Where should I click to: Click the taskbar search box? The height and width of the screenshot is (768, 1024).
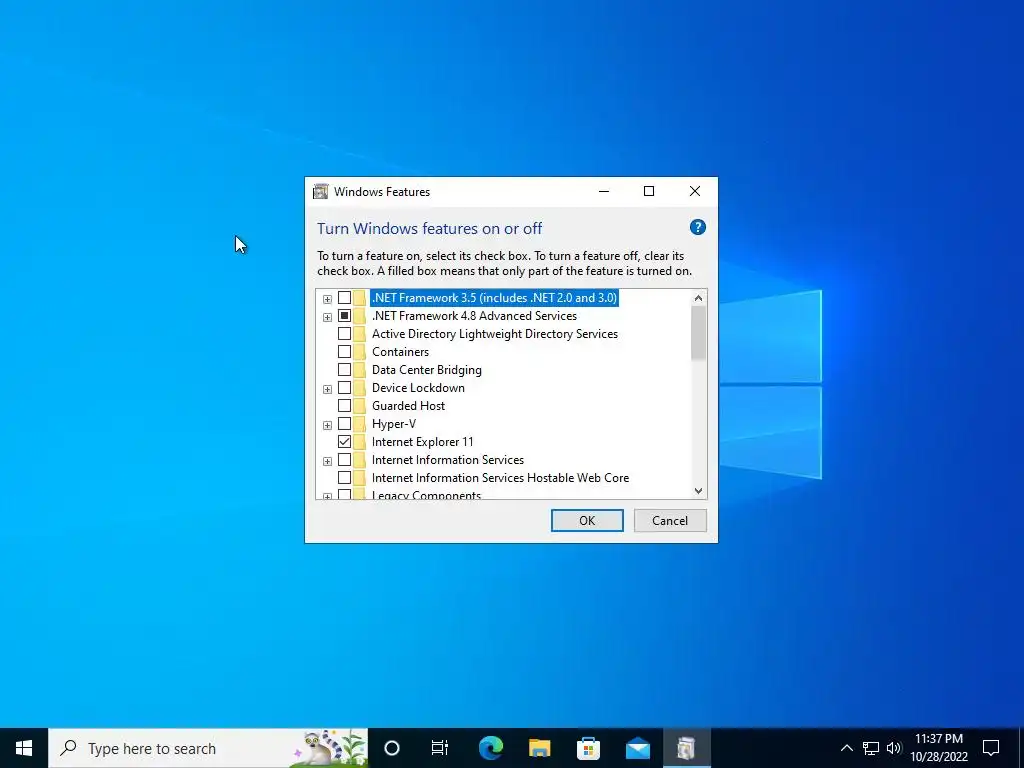pos(208,748)
